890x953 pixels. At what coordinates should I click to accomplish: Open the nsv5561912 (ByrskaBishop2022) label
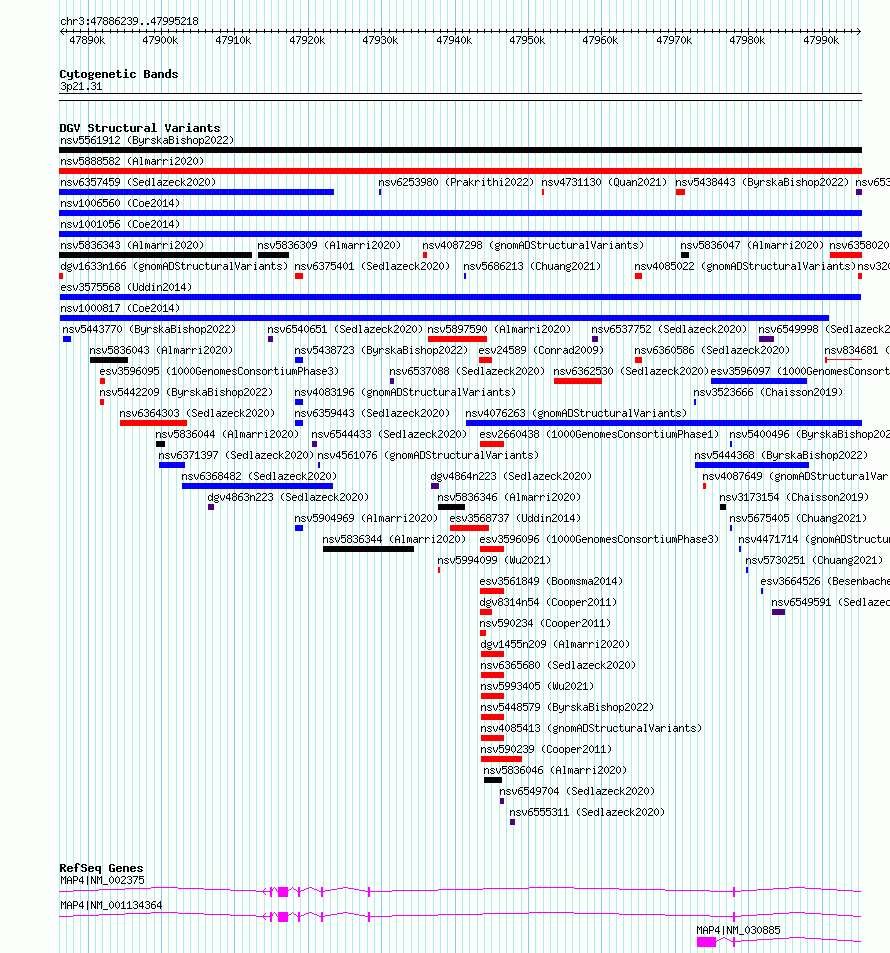click(147, 140)
